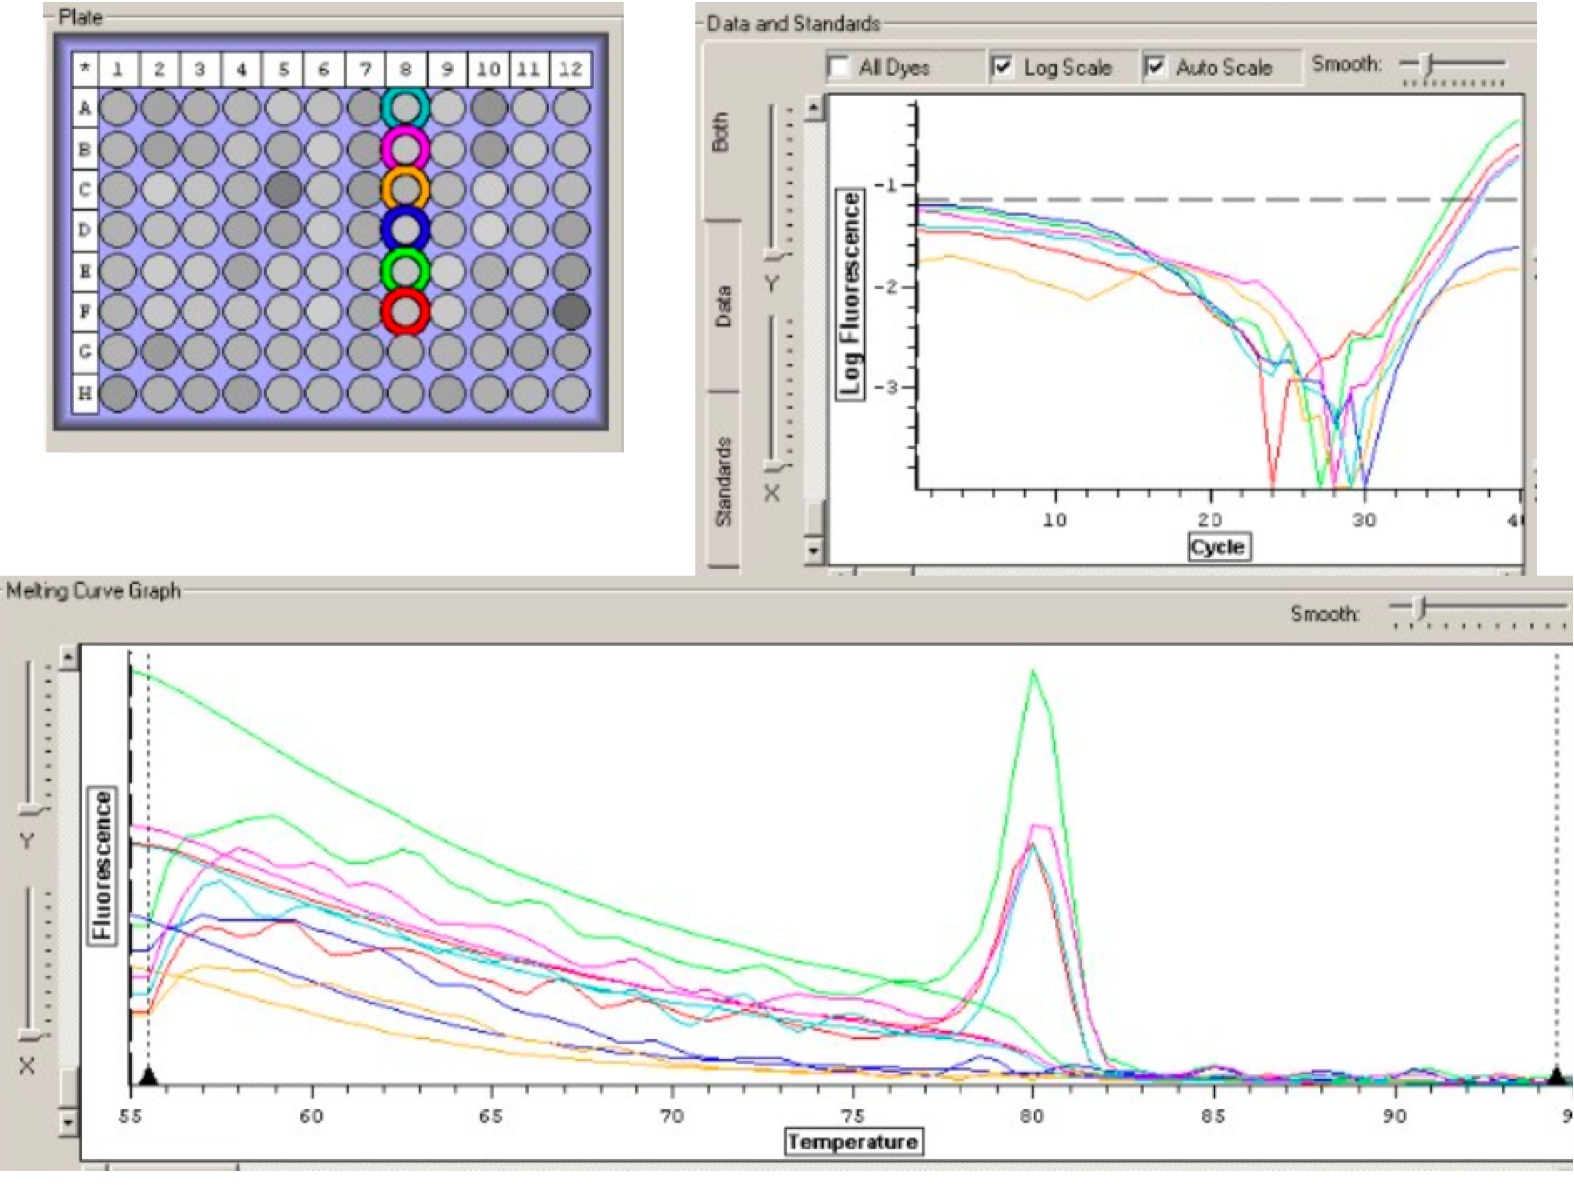1574x1186 pixels.
Task: Click amplification graph X-axis zoom slider
Action: tap(771, 467)
